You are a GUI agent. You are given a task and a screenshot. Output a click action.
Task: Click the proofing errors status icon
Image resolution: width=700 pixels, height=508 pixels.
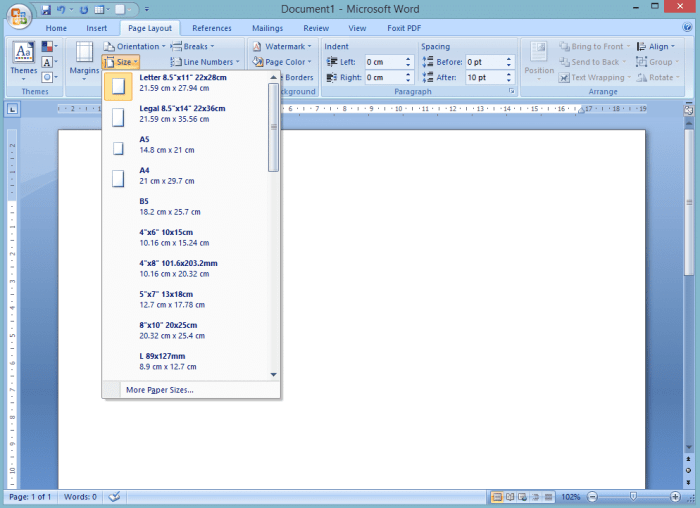click(114, 496)
